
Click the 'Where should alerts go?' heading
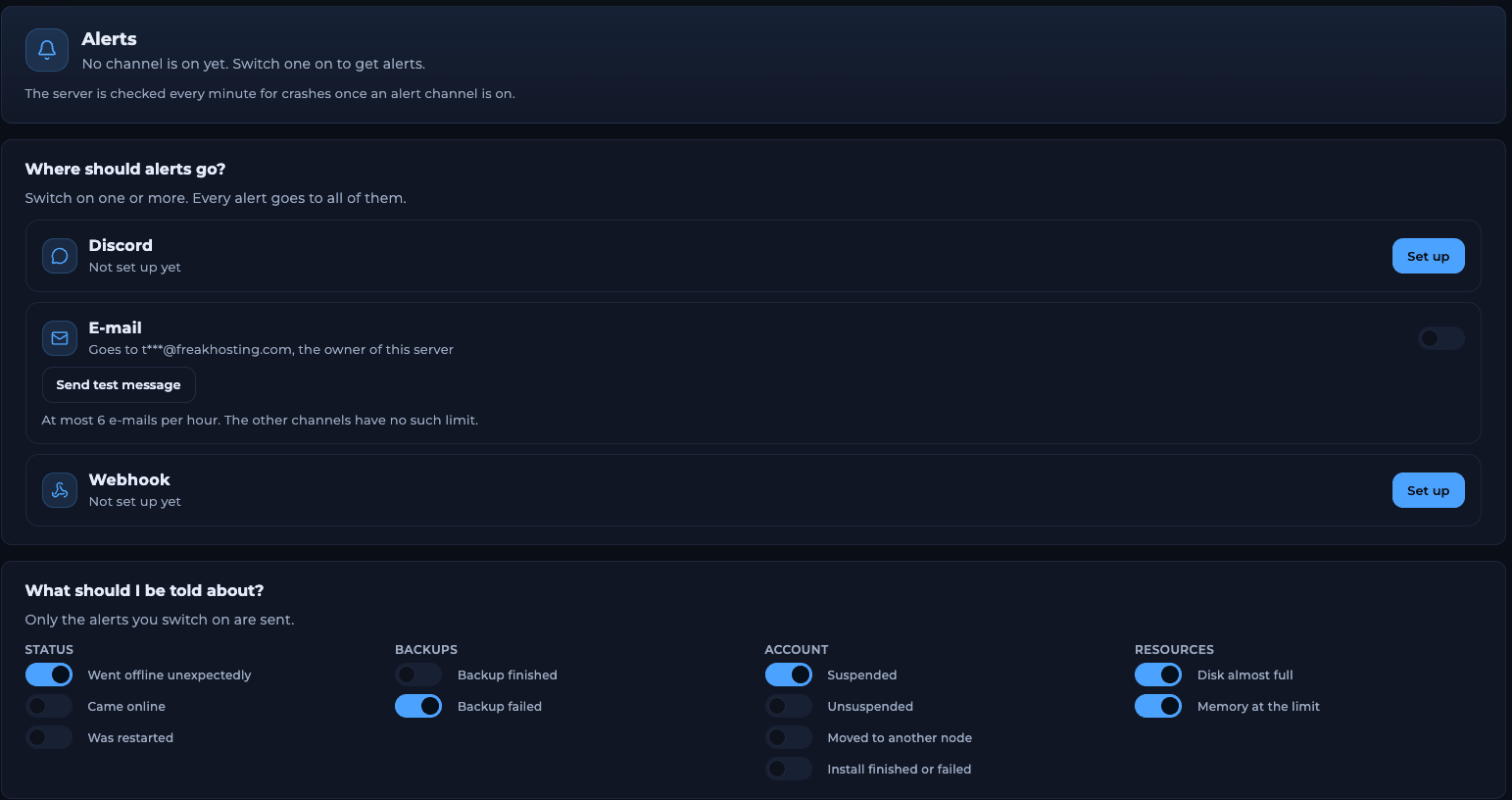click(x=125, y=169)
